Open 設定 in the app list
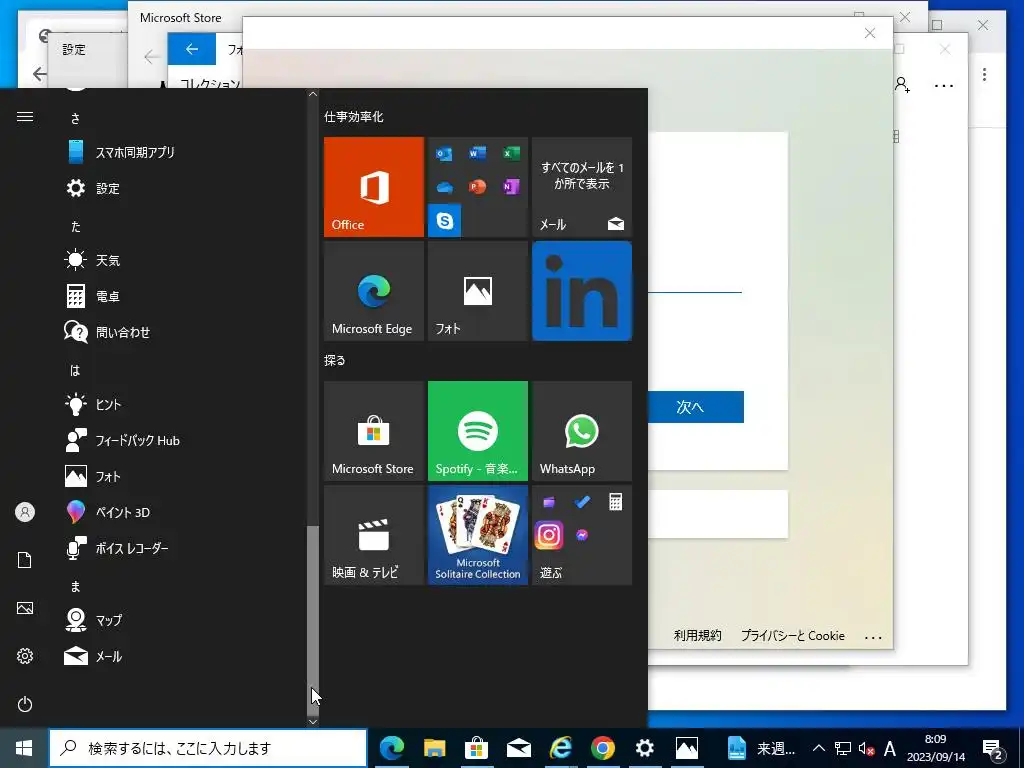The width and height of the screenshot is (1024, 768). 183,188
